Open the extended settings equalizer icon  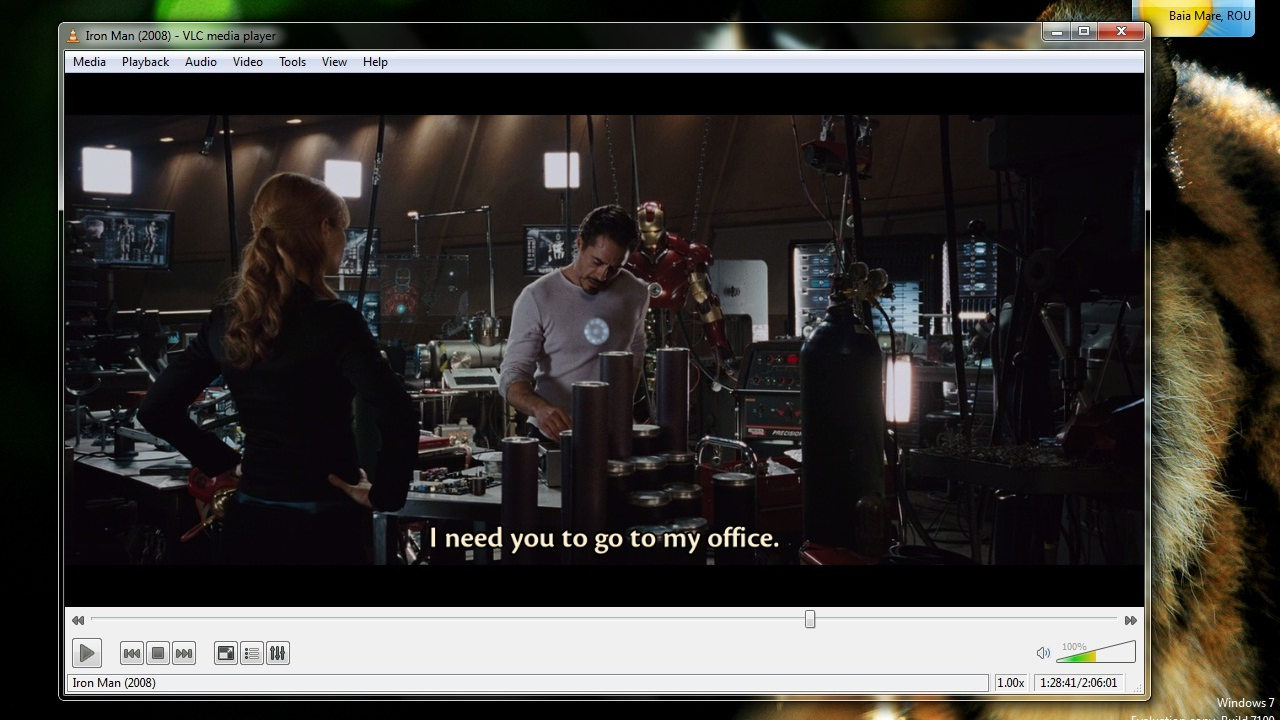[277, 652]
